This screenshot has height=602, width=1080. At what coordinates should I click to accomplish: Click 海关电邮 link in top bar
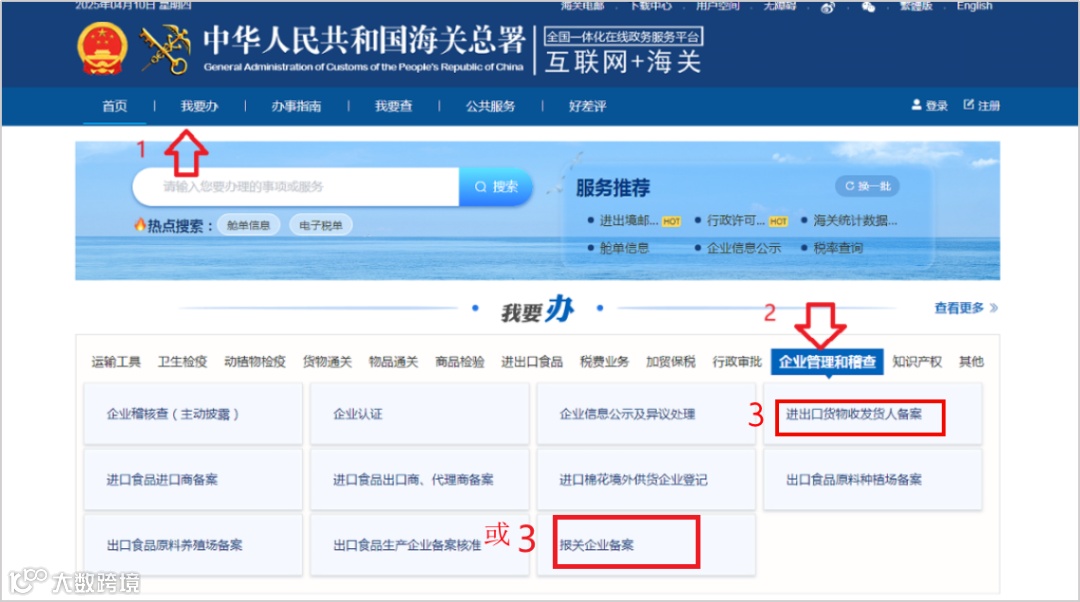coord(582,6)
